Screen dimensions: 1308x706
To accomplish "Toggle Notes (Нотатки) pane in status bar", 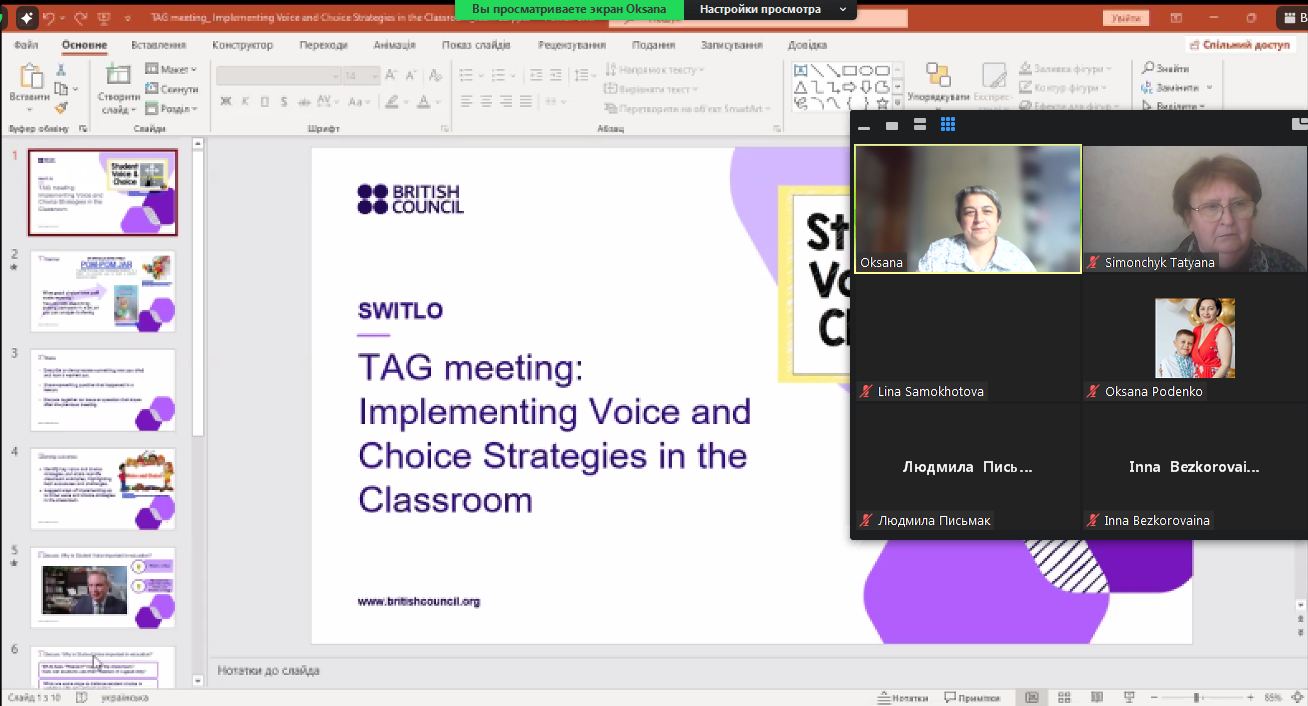I will click(x=902, y=697).
